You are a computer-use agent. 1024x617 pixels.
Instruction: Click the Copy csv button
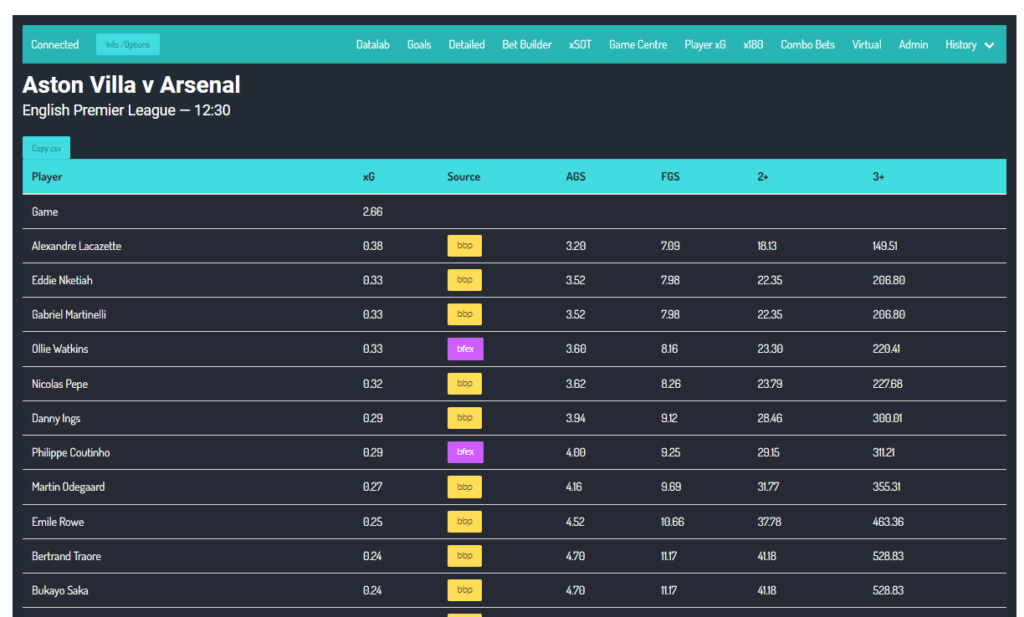(46, 148)
